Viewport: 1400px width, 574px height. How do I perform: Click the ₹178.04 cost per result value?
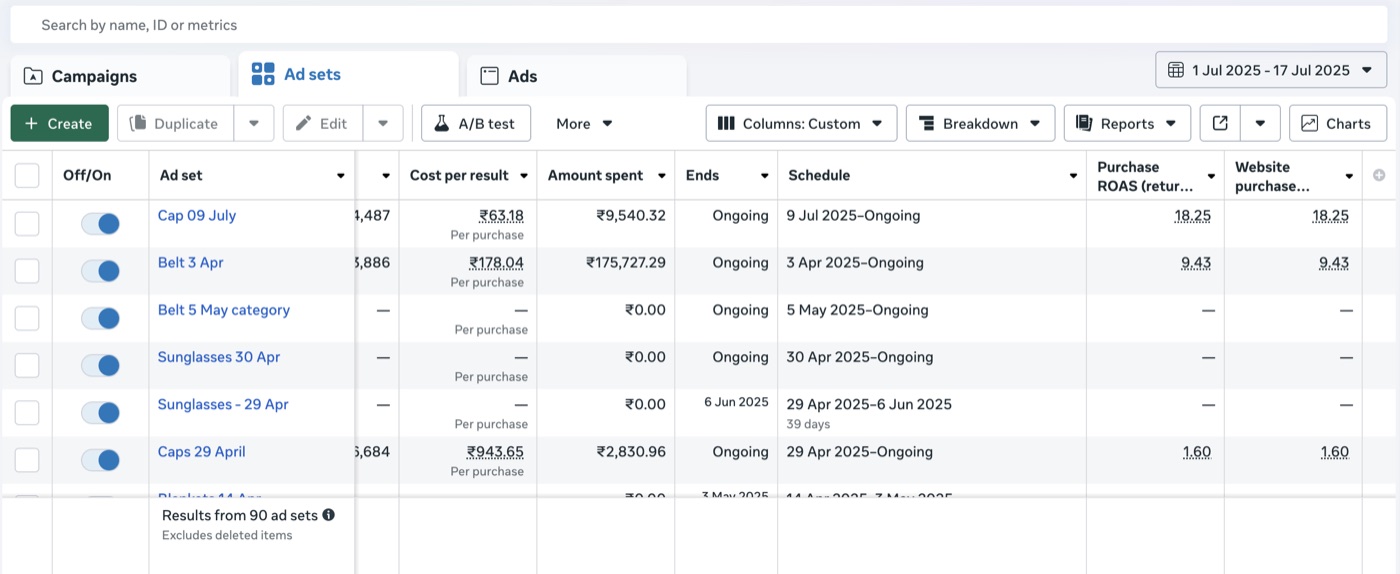497,262
